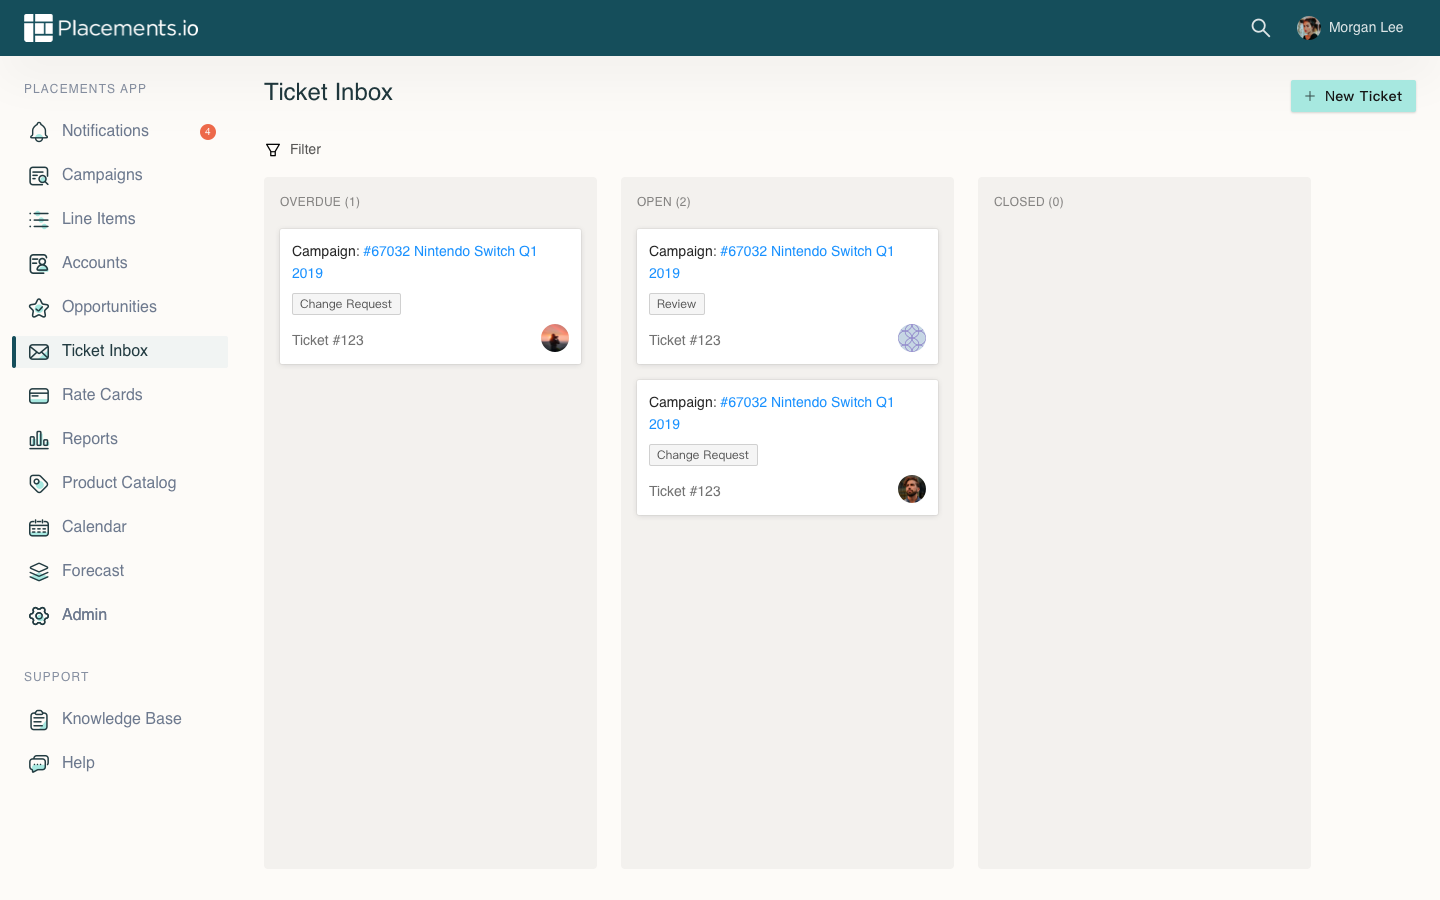Click the Forecast layers icon

39,572
